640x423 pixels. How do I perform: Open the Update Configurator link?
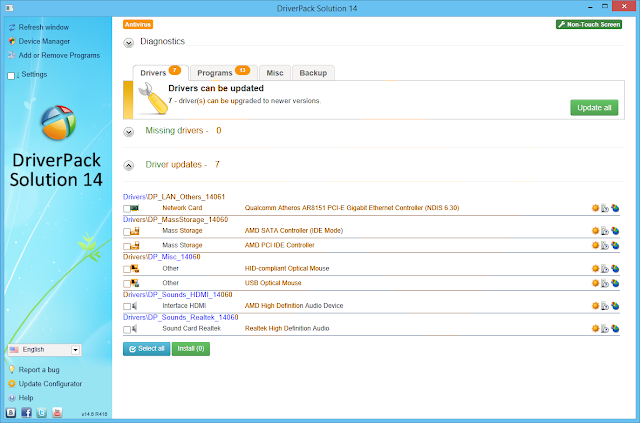coord(50,384)
